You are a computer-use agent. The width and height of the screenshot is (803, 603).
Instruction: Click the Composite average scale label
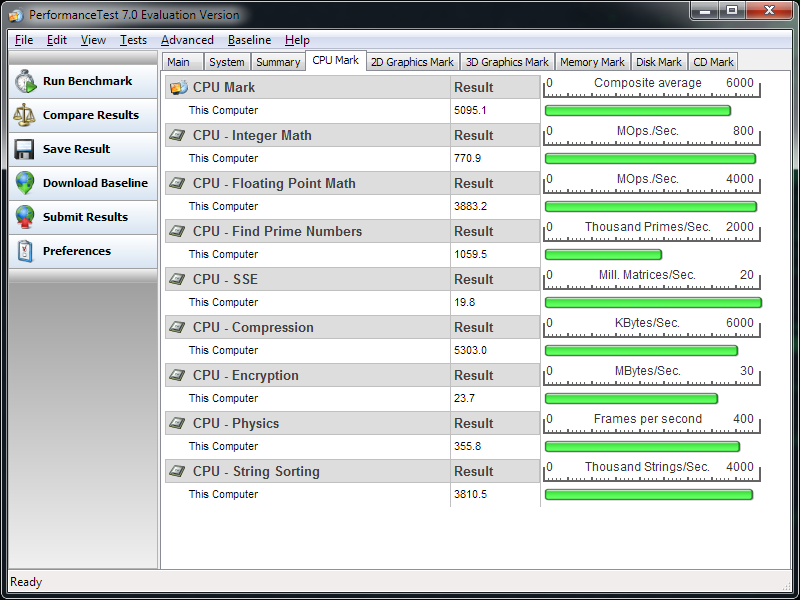[648, 83]
